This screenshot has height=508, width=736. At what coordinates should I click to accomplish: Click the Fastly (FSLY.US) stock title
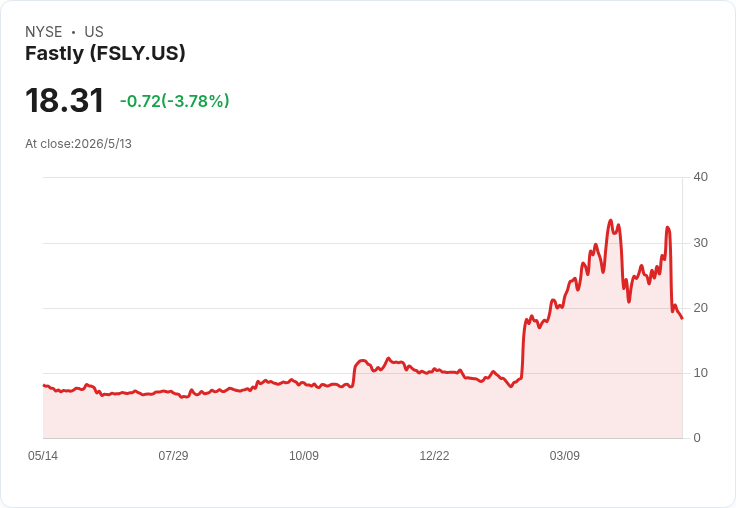click(x=105, y=53)
